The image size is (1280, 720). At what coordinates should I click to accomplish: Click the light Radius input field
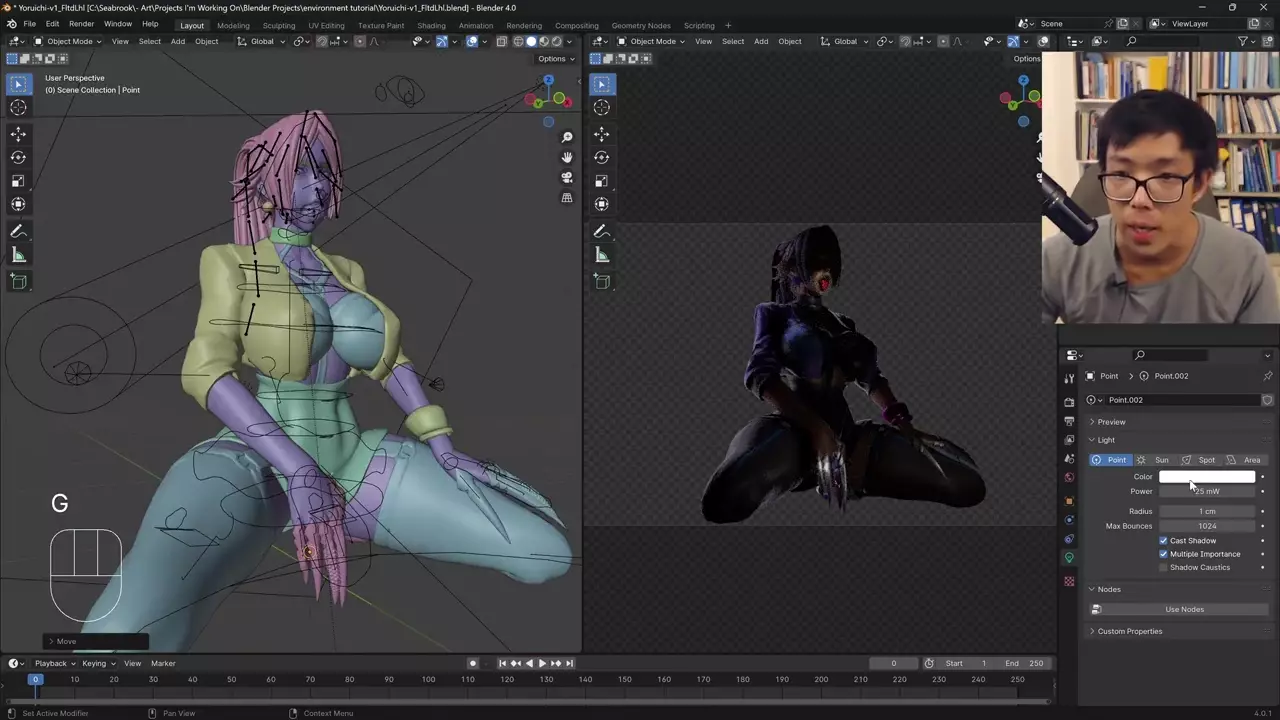[x=1206, y=511]
